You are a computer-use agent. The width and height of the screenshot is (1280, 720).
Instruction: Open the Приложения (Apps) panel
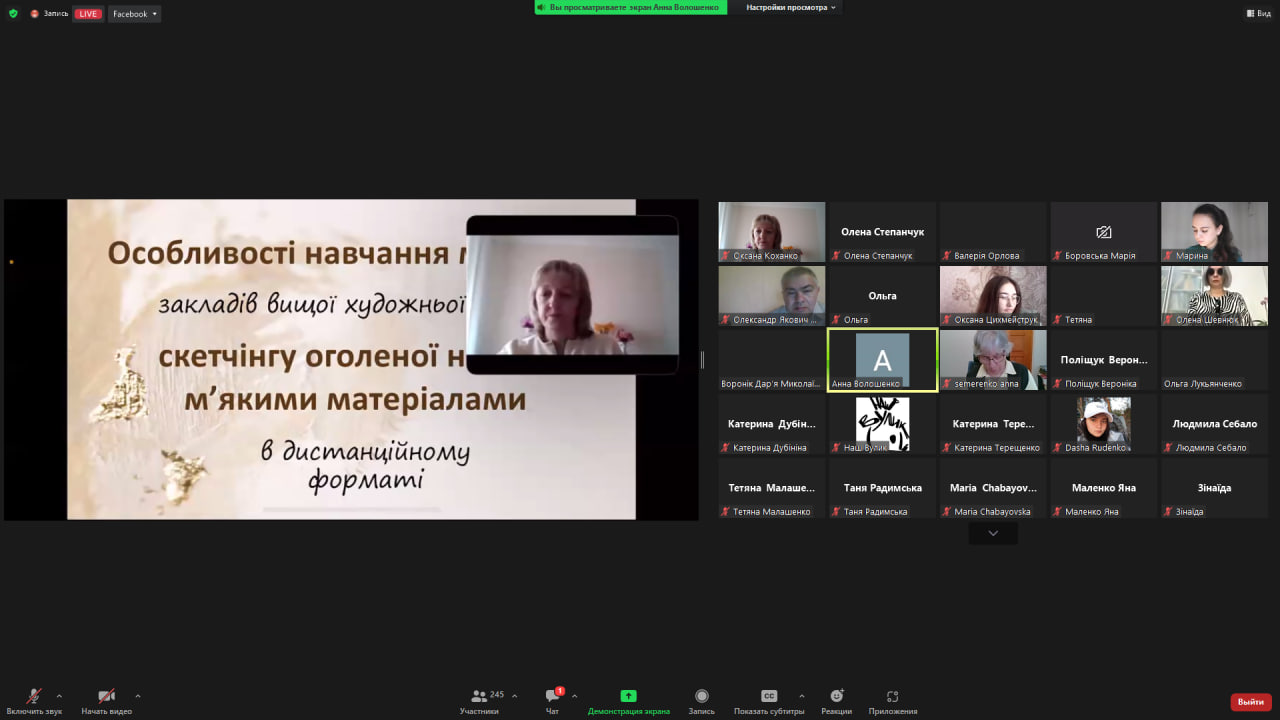tap(891, 697)
